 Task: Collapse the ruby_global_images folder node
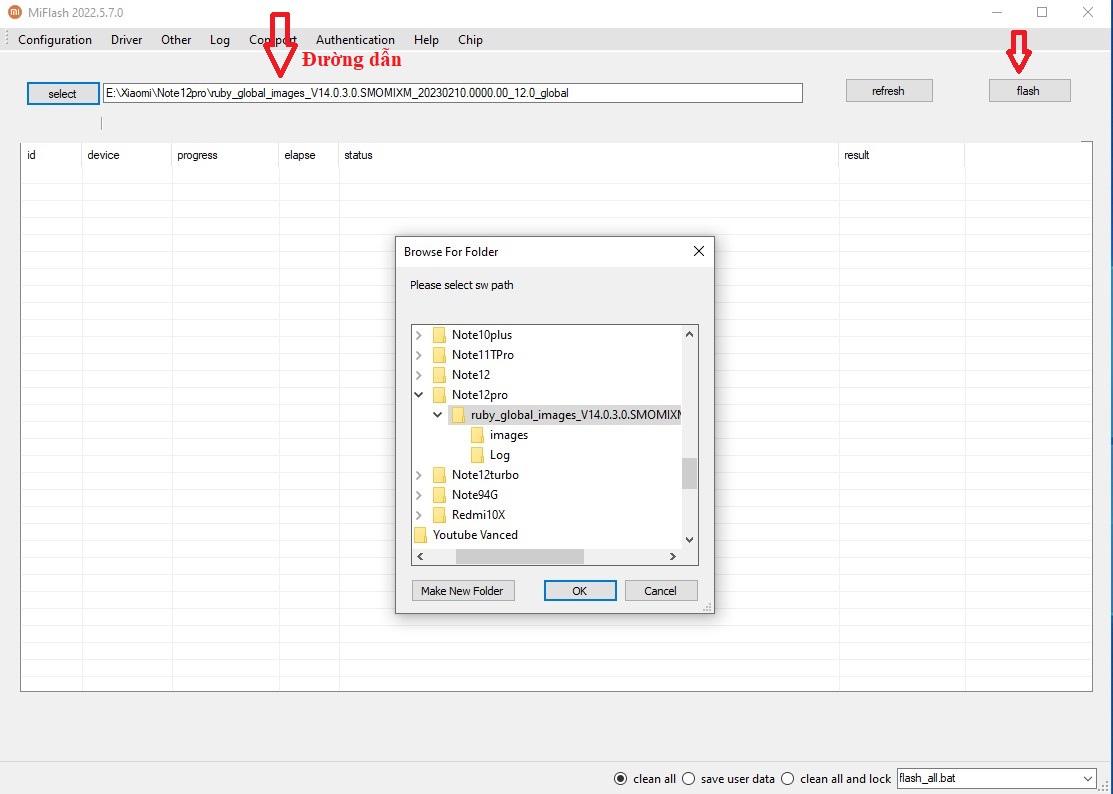[438, 414]
